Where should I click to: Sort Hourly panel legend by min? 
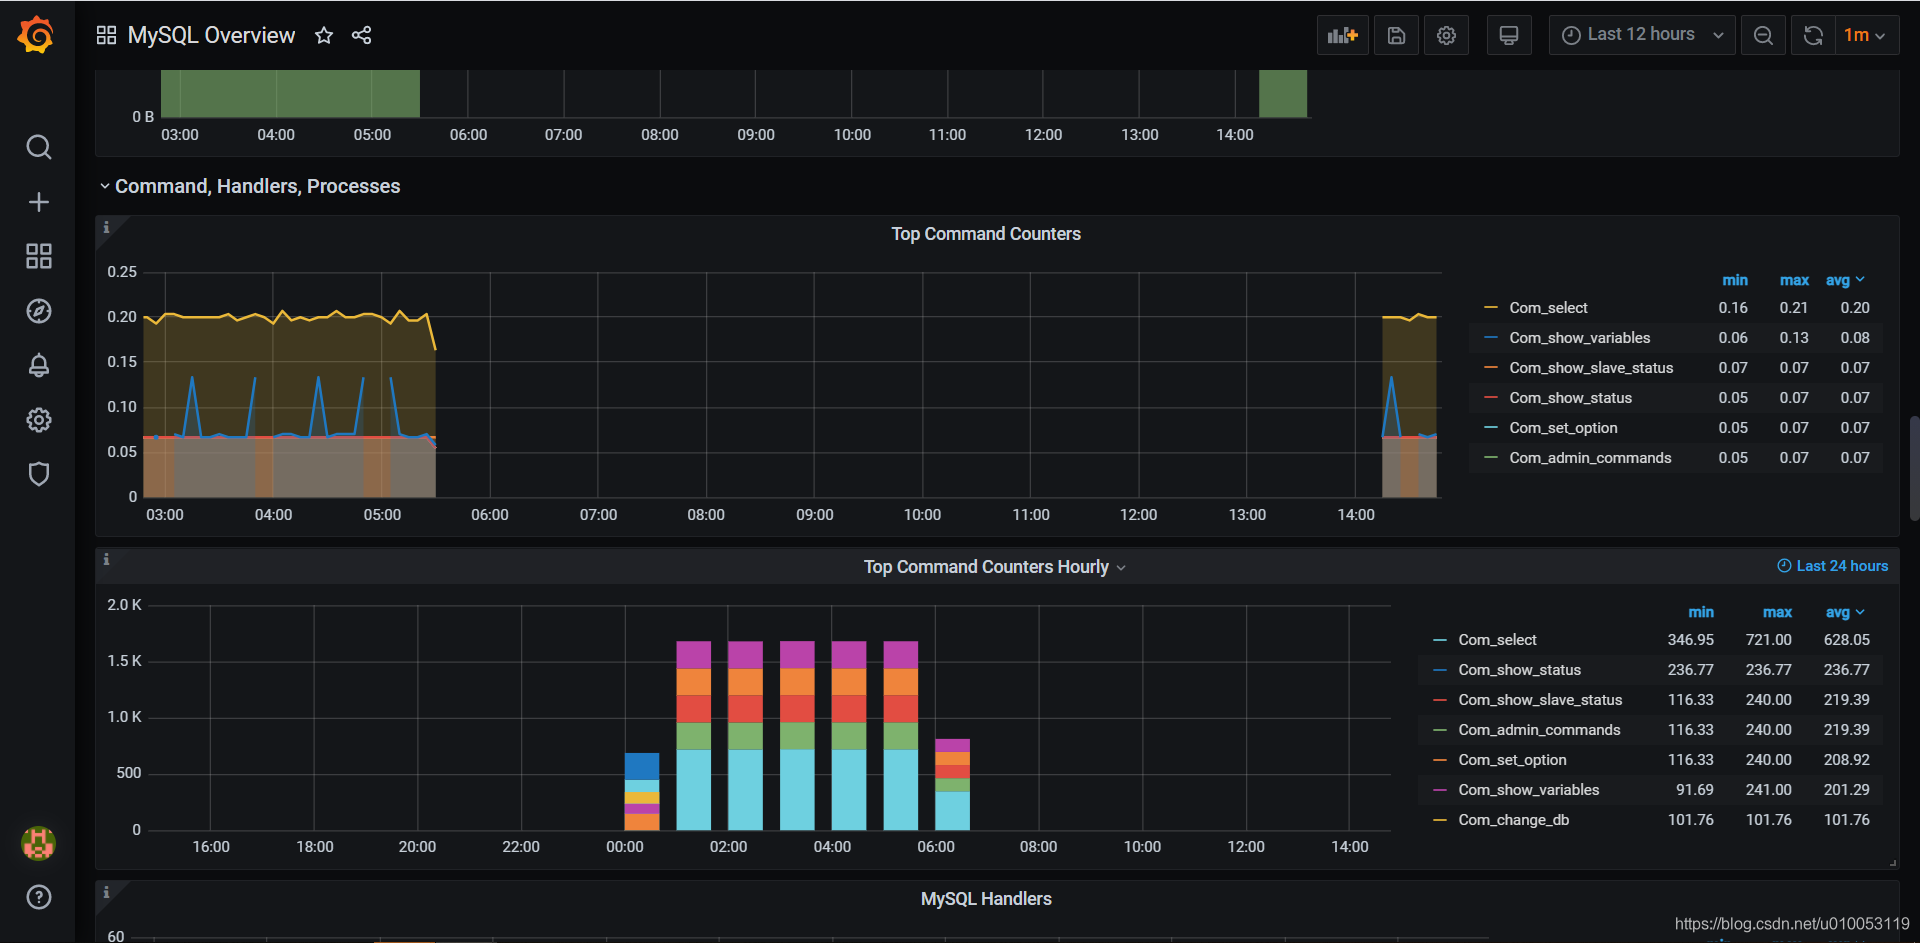tap(1701, 612)
